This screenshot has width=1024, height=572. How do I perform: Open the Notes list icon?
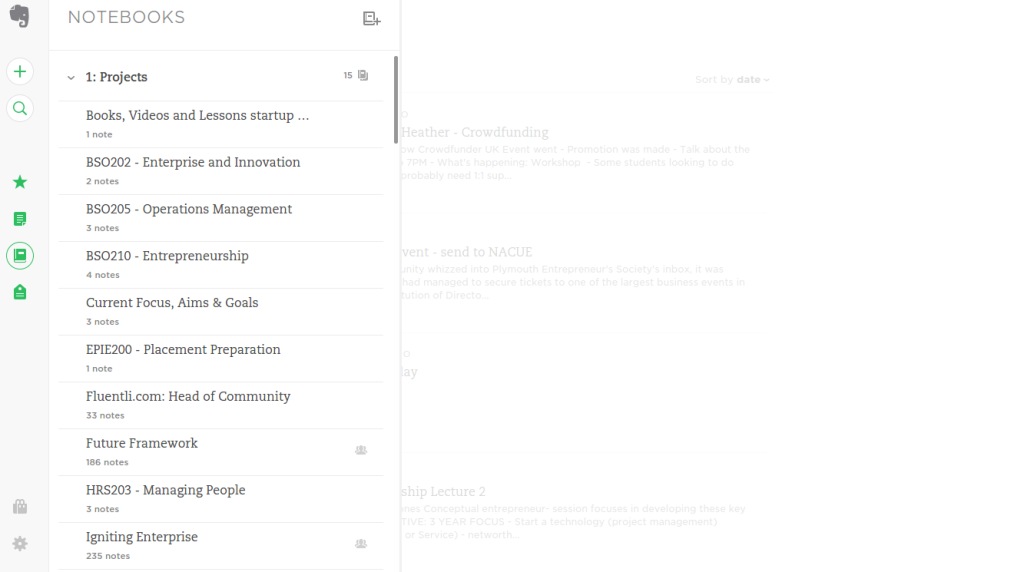[20, 219]
